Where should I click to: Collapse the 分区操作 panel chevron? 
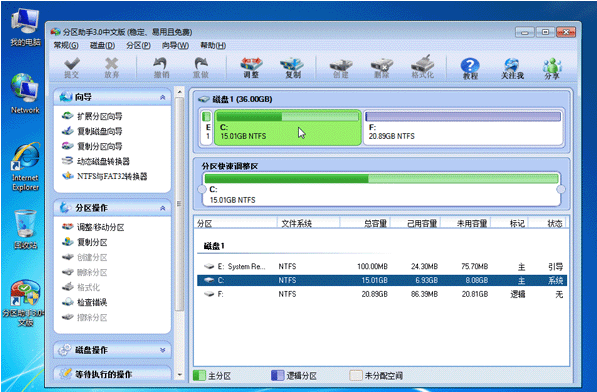click(163, 208)
